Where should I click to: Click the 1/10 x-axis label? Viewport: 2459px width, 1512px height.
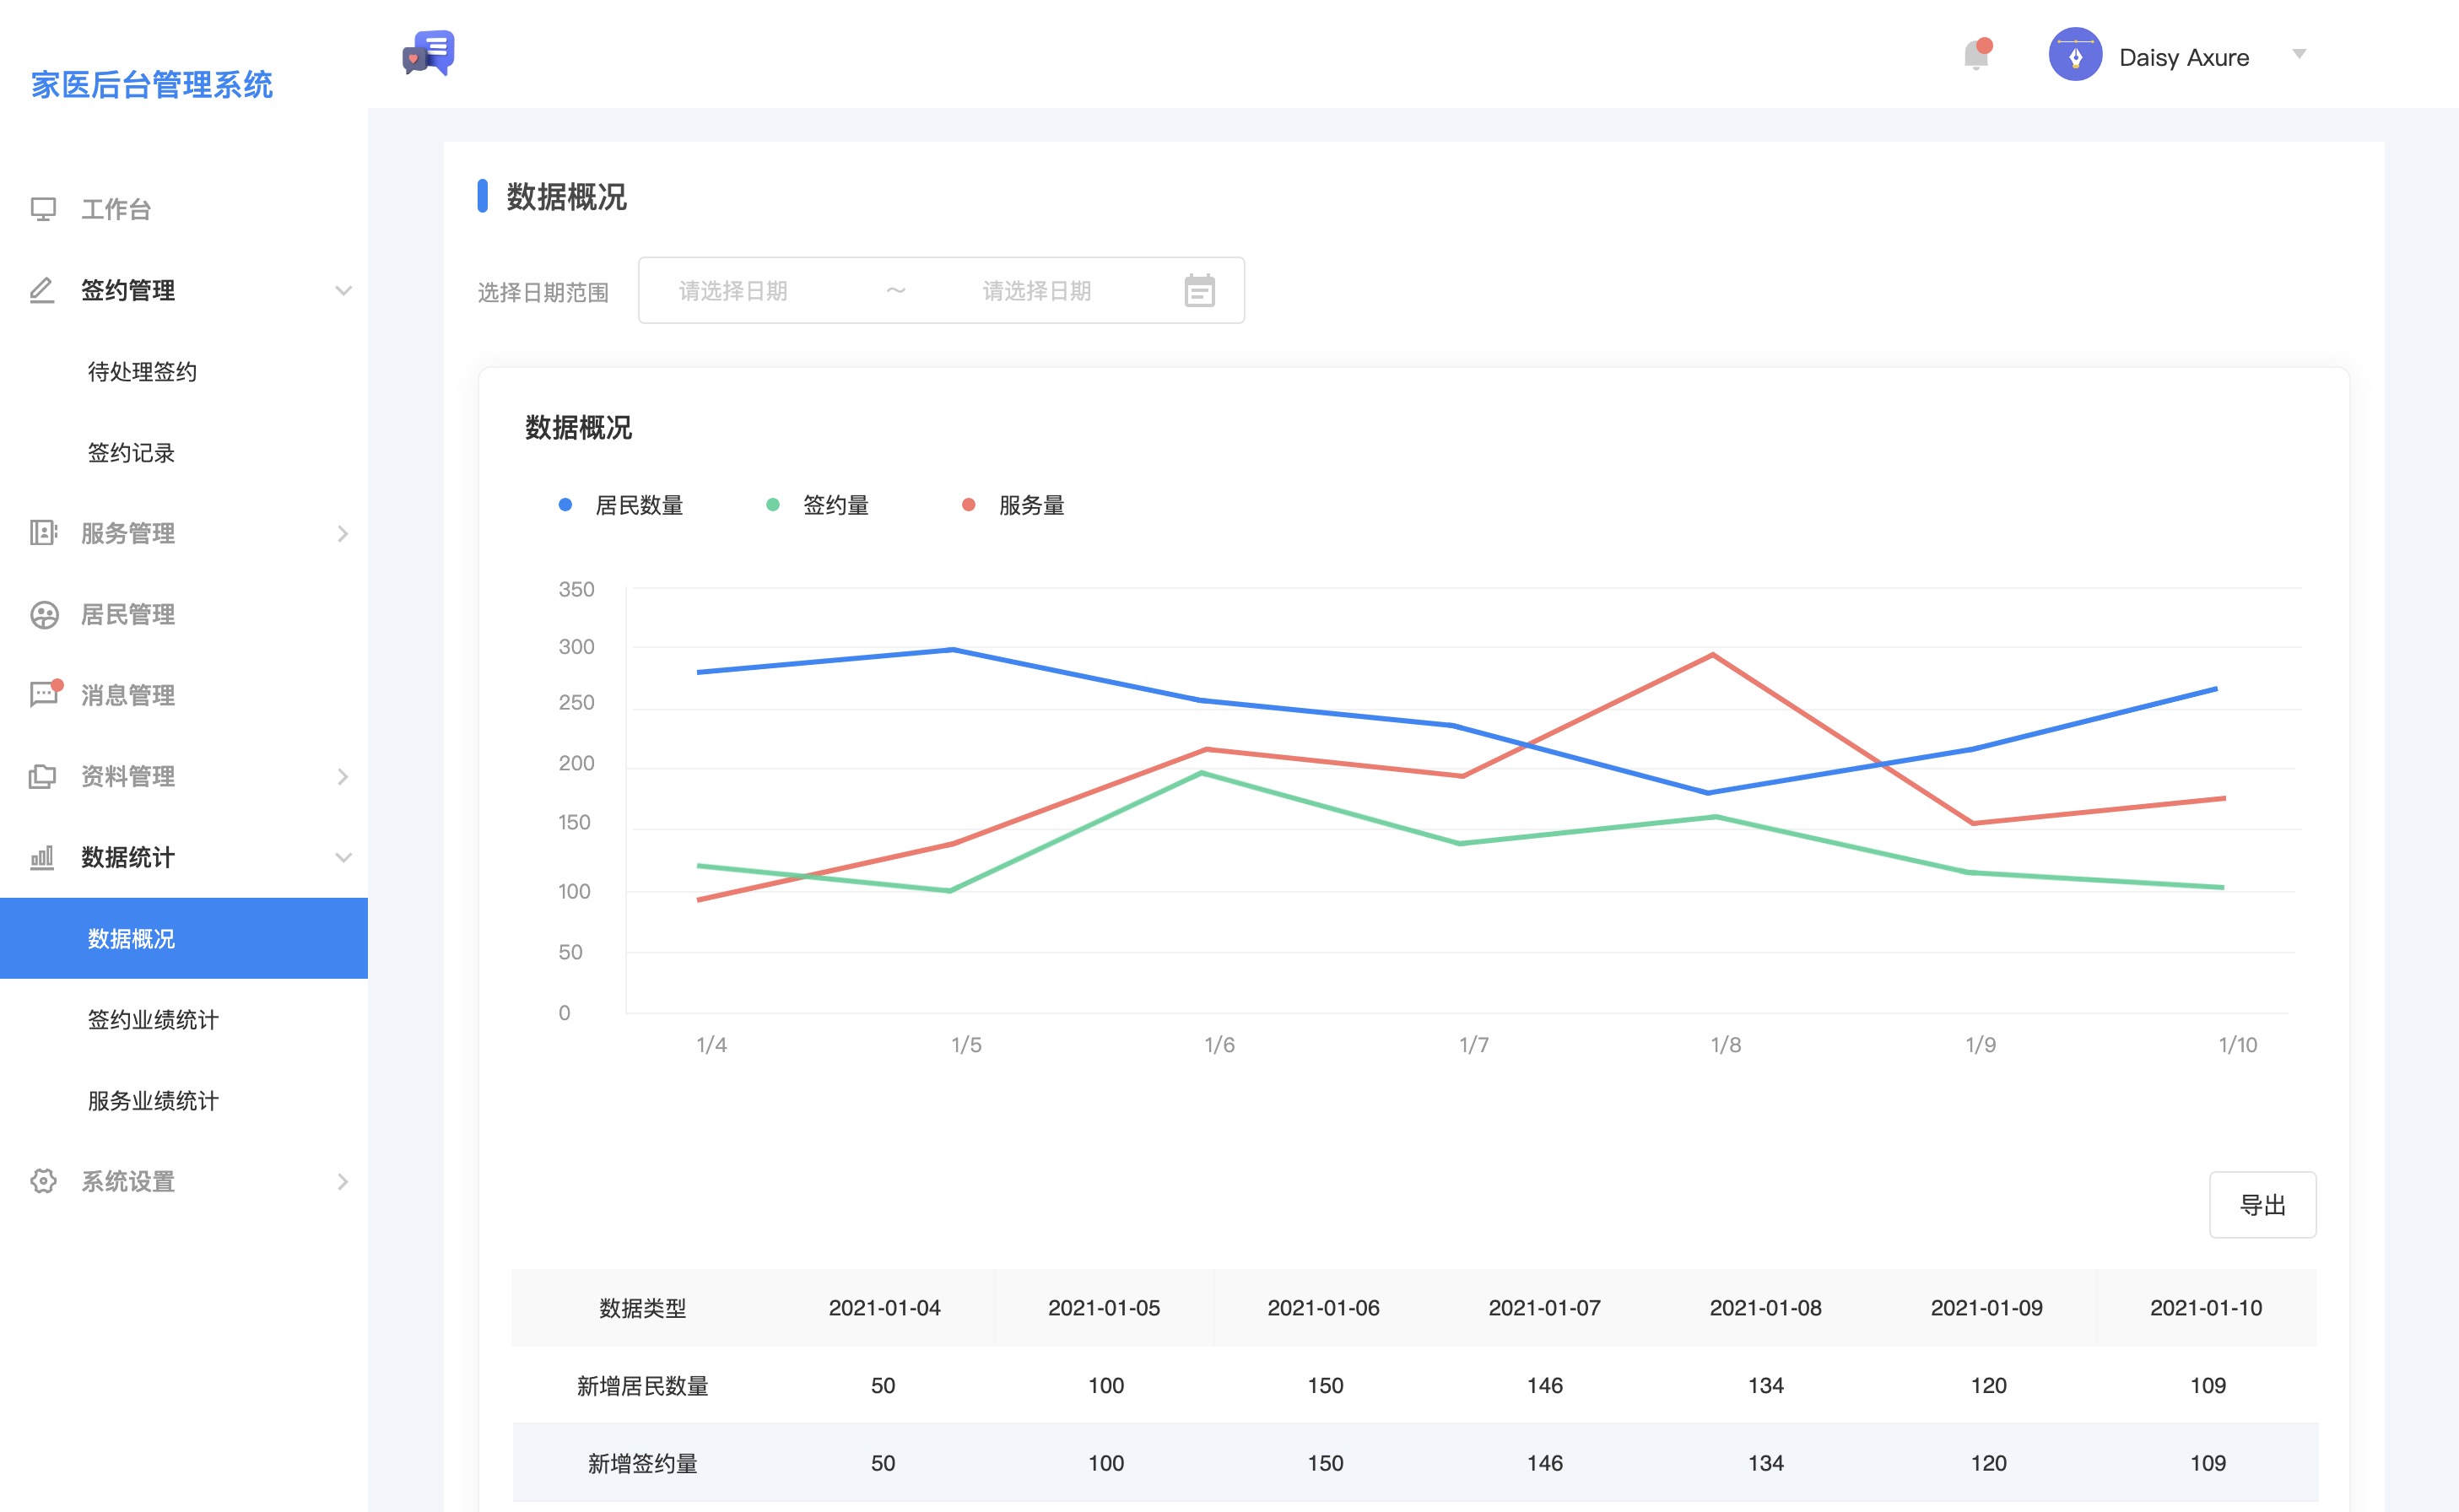pyautogui.click(x=2238, y=1045)
